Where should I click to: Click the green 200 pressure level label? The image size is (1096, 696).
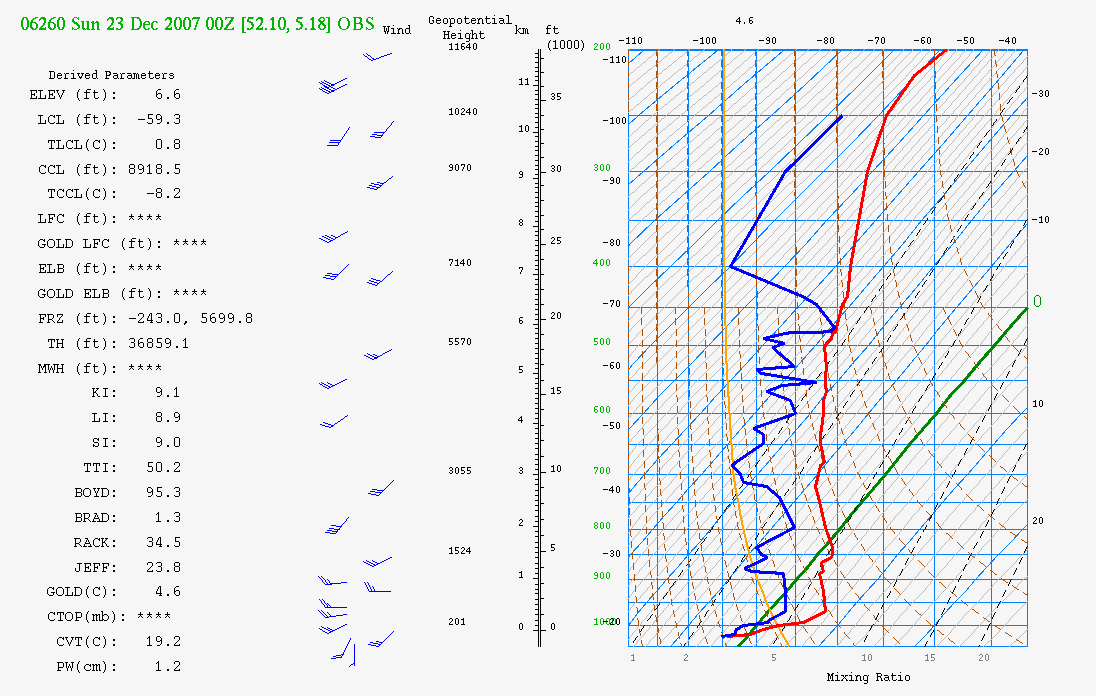point(602,47)
